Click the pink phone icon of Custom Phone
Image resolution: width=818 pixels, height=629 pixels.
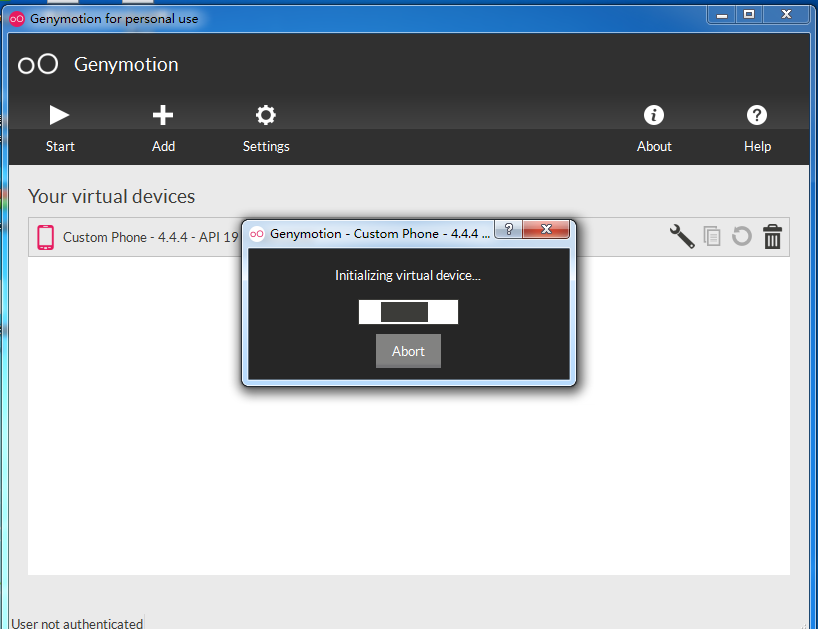tap(45, 237)
